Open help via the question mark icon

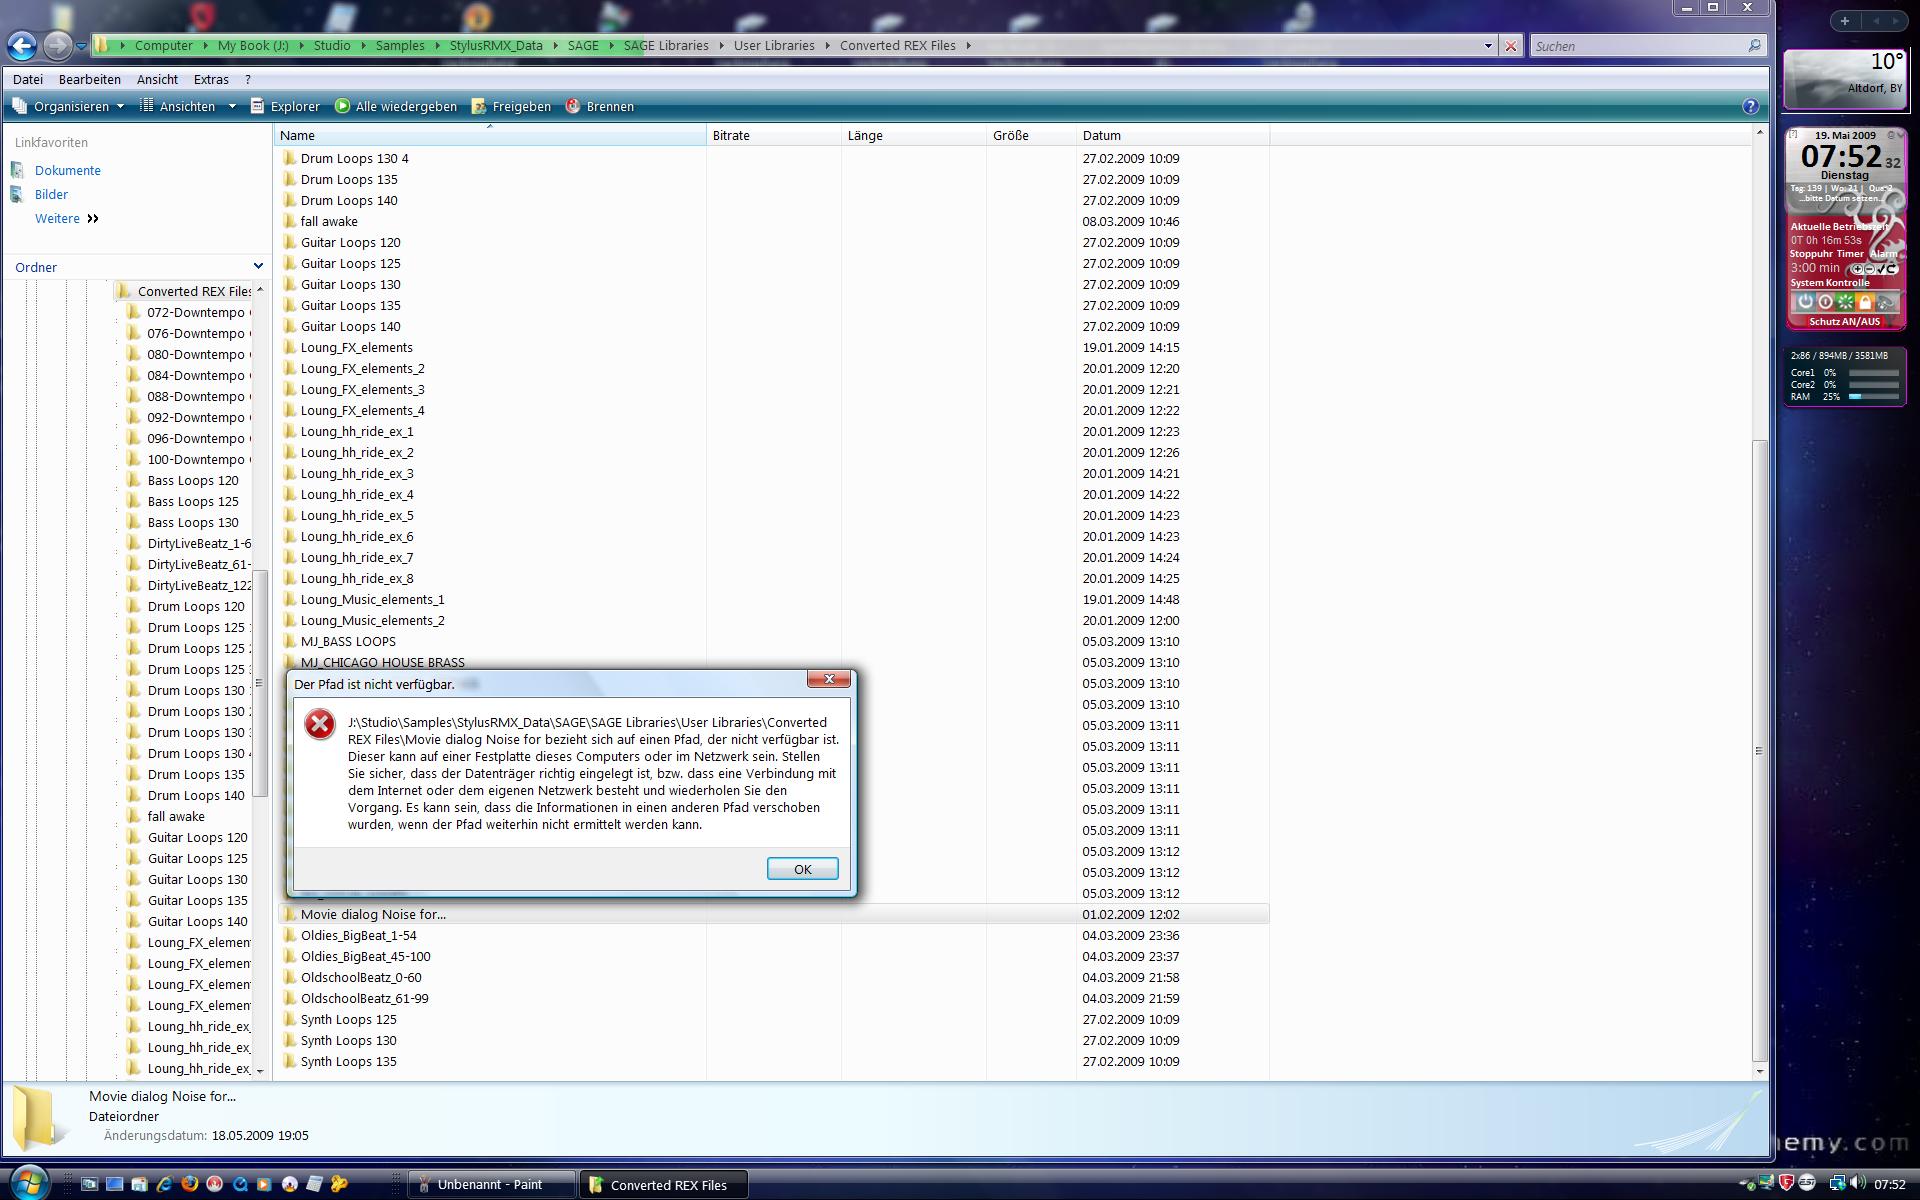[1750, 106]
